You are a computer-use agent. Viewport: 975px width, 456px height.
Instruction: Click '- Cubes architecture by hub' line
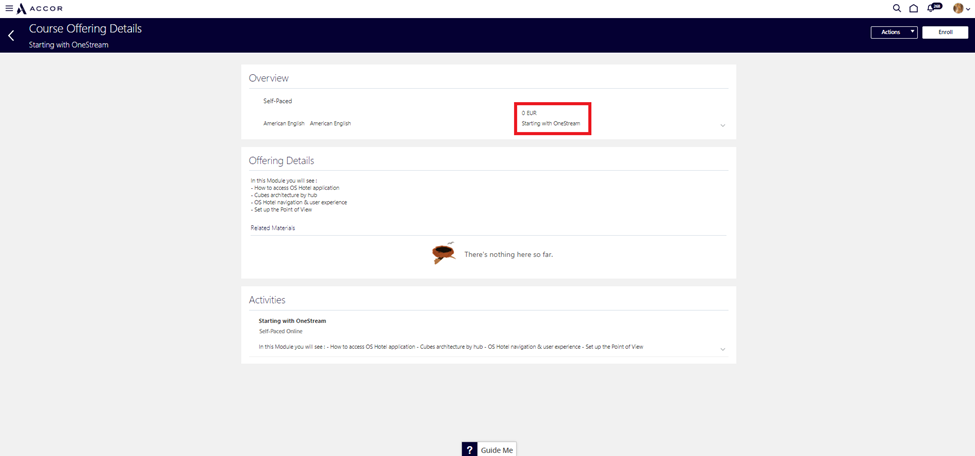(284, 195)
